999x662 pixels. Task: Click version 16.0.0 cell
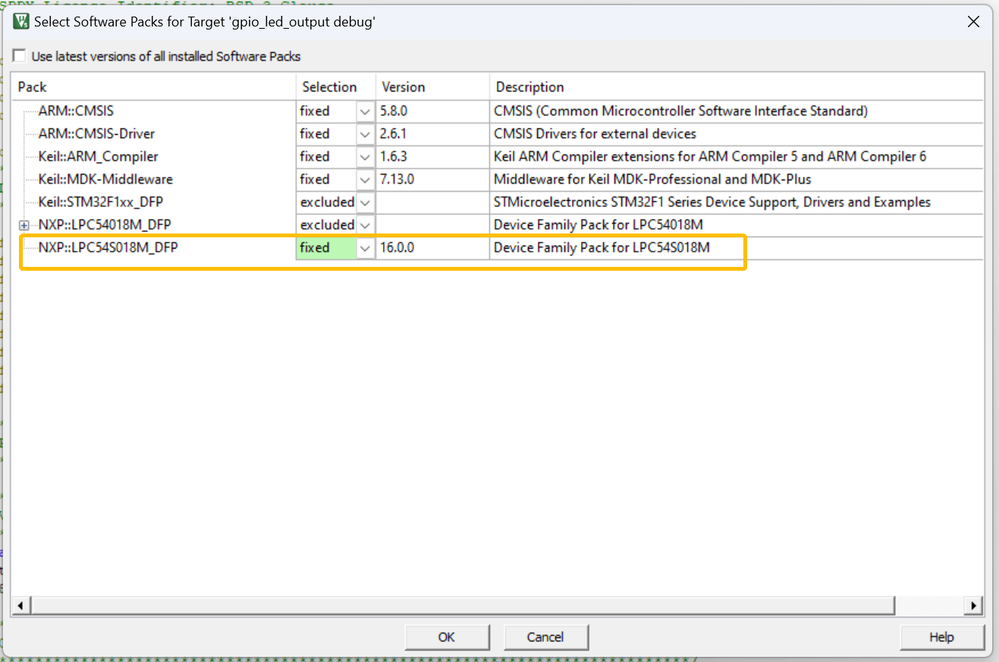[433, 248]
